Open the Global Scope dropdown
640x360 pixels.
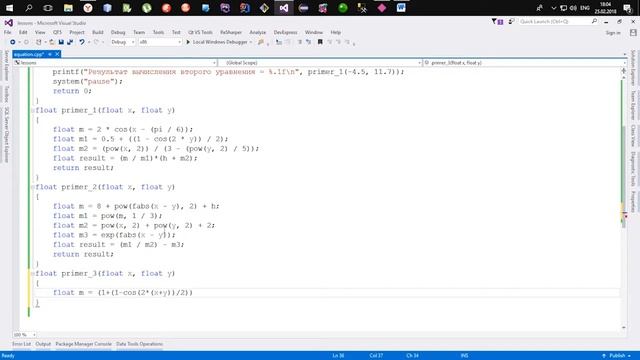pos(320,63)
